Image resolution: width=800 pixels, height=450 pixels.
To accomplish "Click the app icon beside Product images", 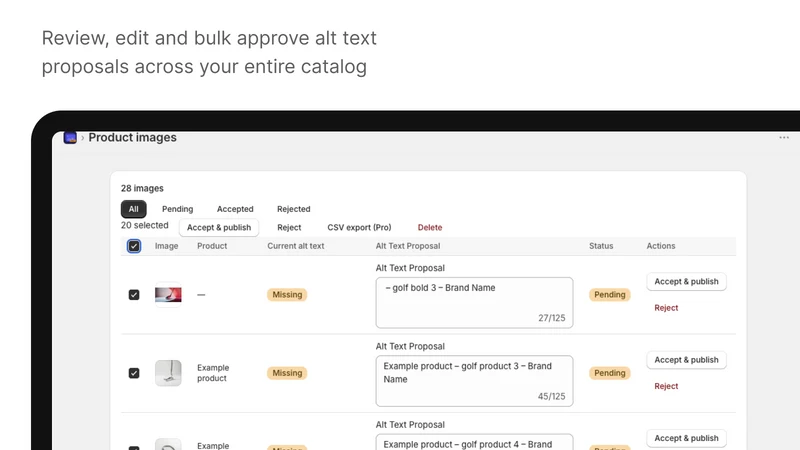I will click(70, 137).
